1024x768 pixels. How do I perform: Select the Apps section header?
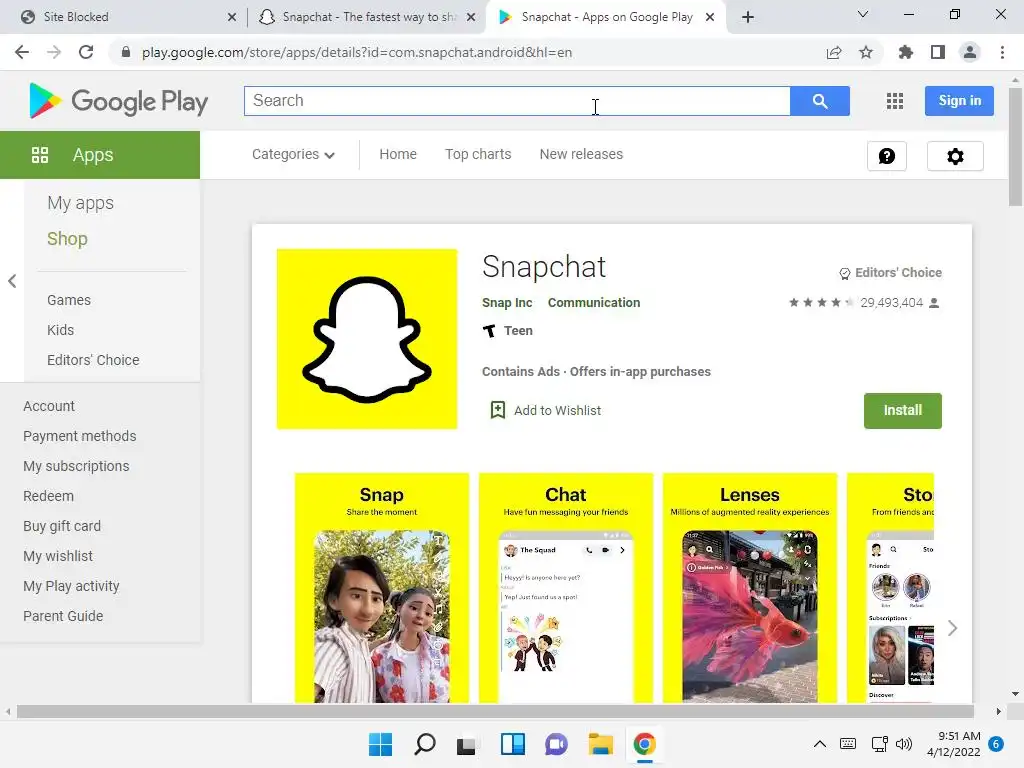(100, 155)
